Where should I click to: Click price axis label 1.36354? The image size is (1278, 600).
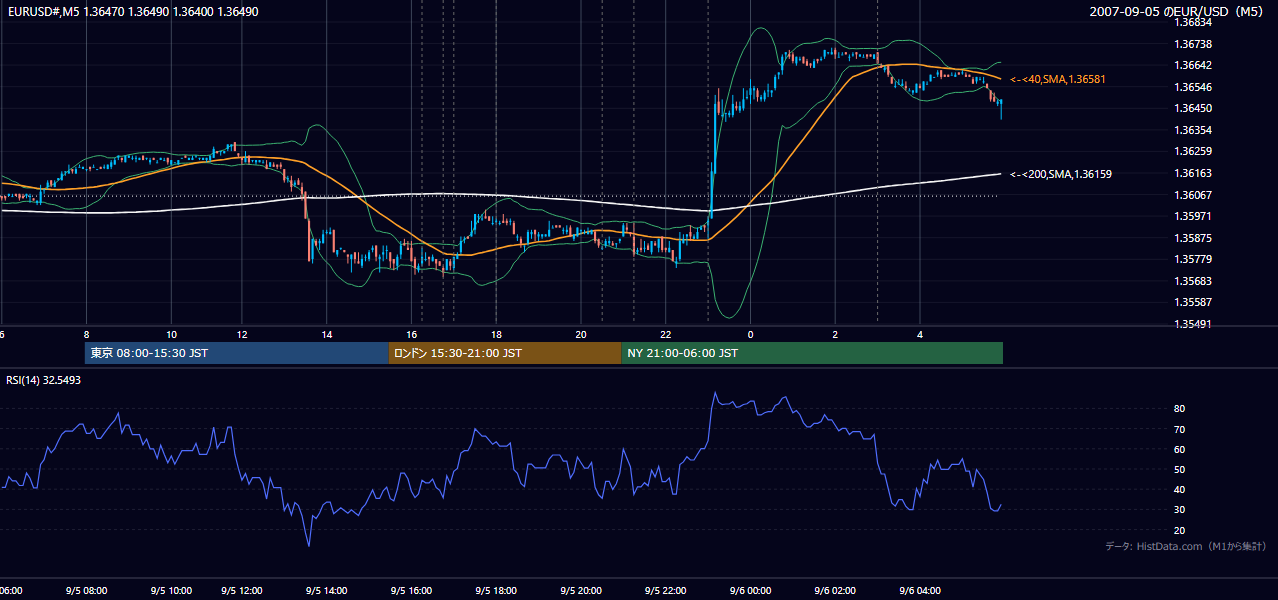tap(1192, 130)
